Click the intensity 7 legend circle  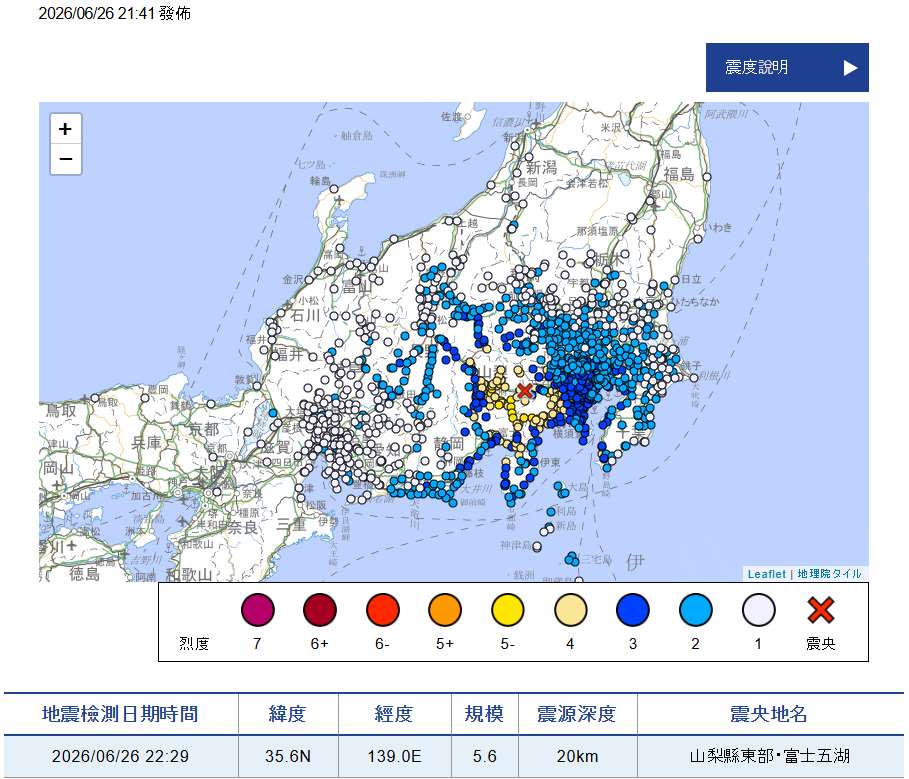click(x=257, y=610)
